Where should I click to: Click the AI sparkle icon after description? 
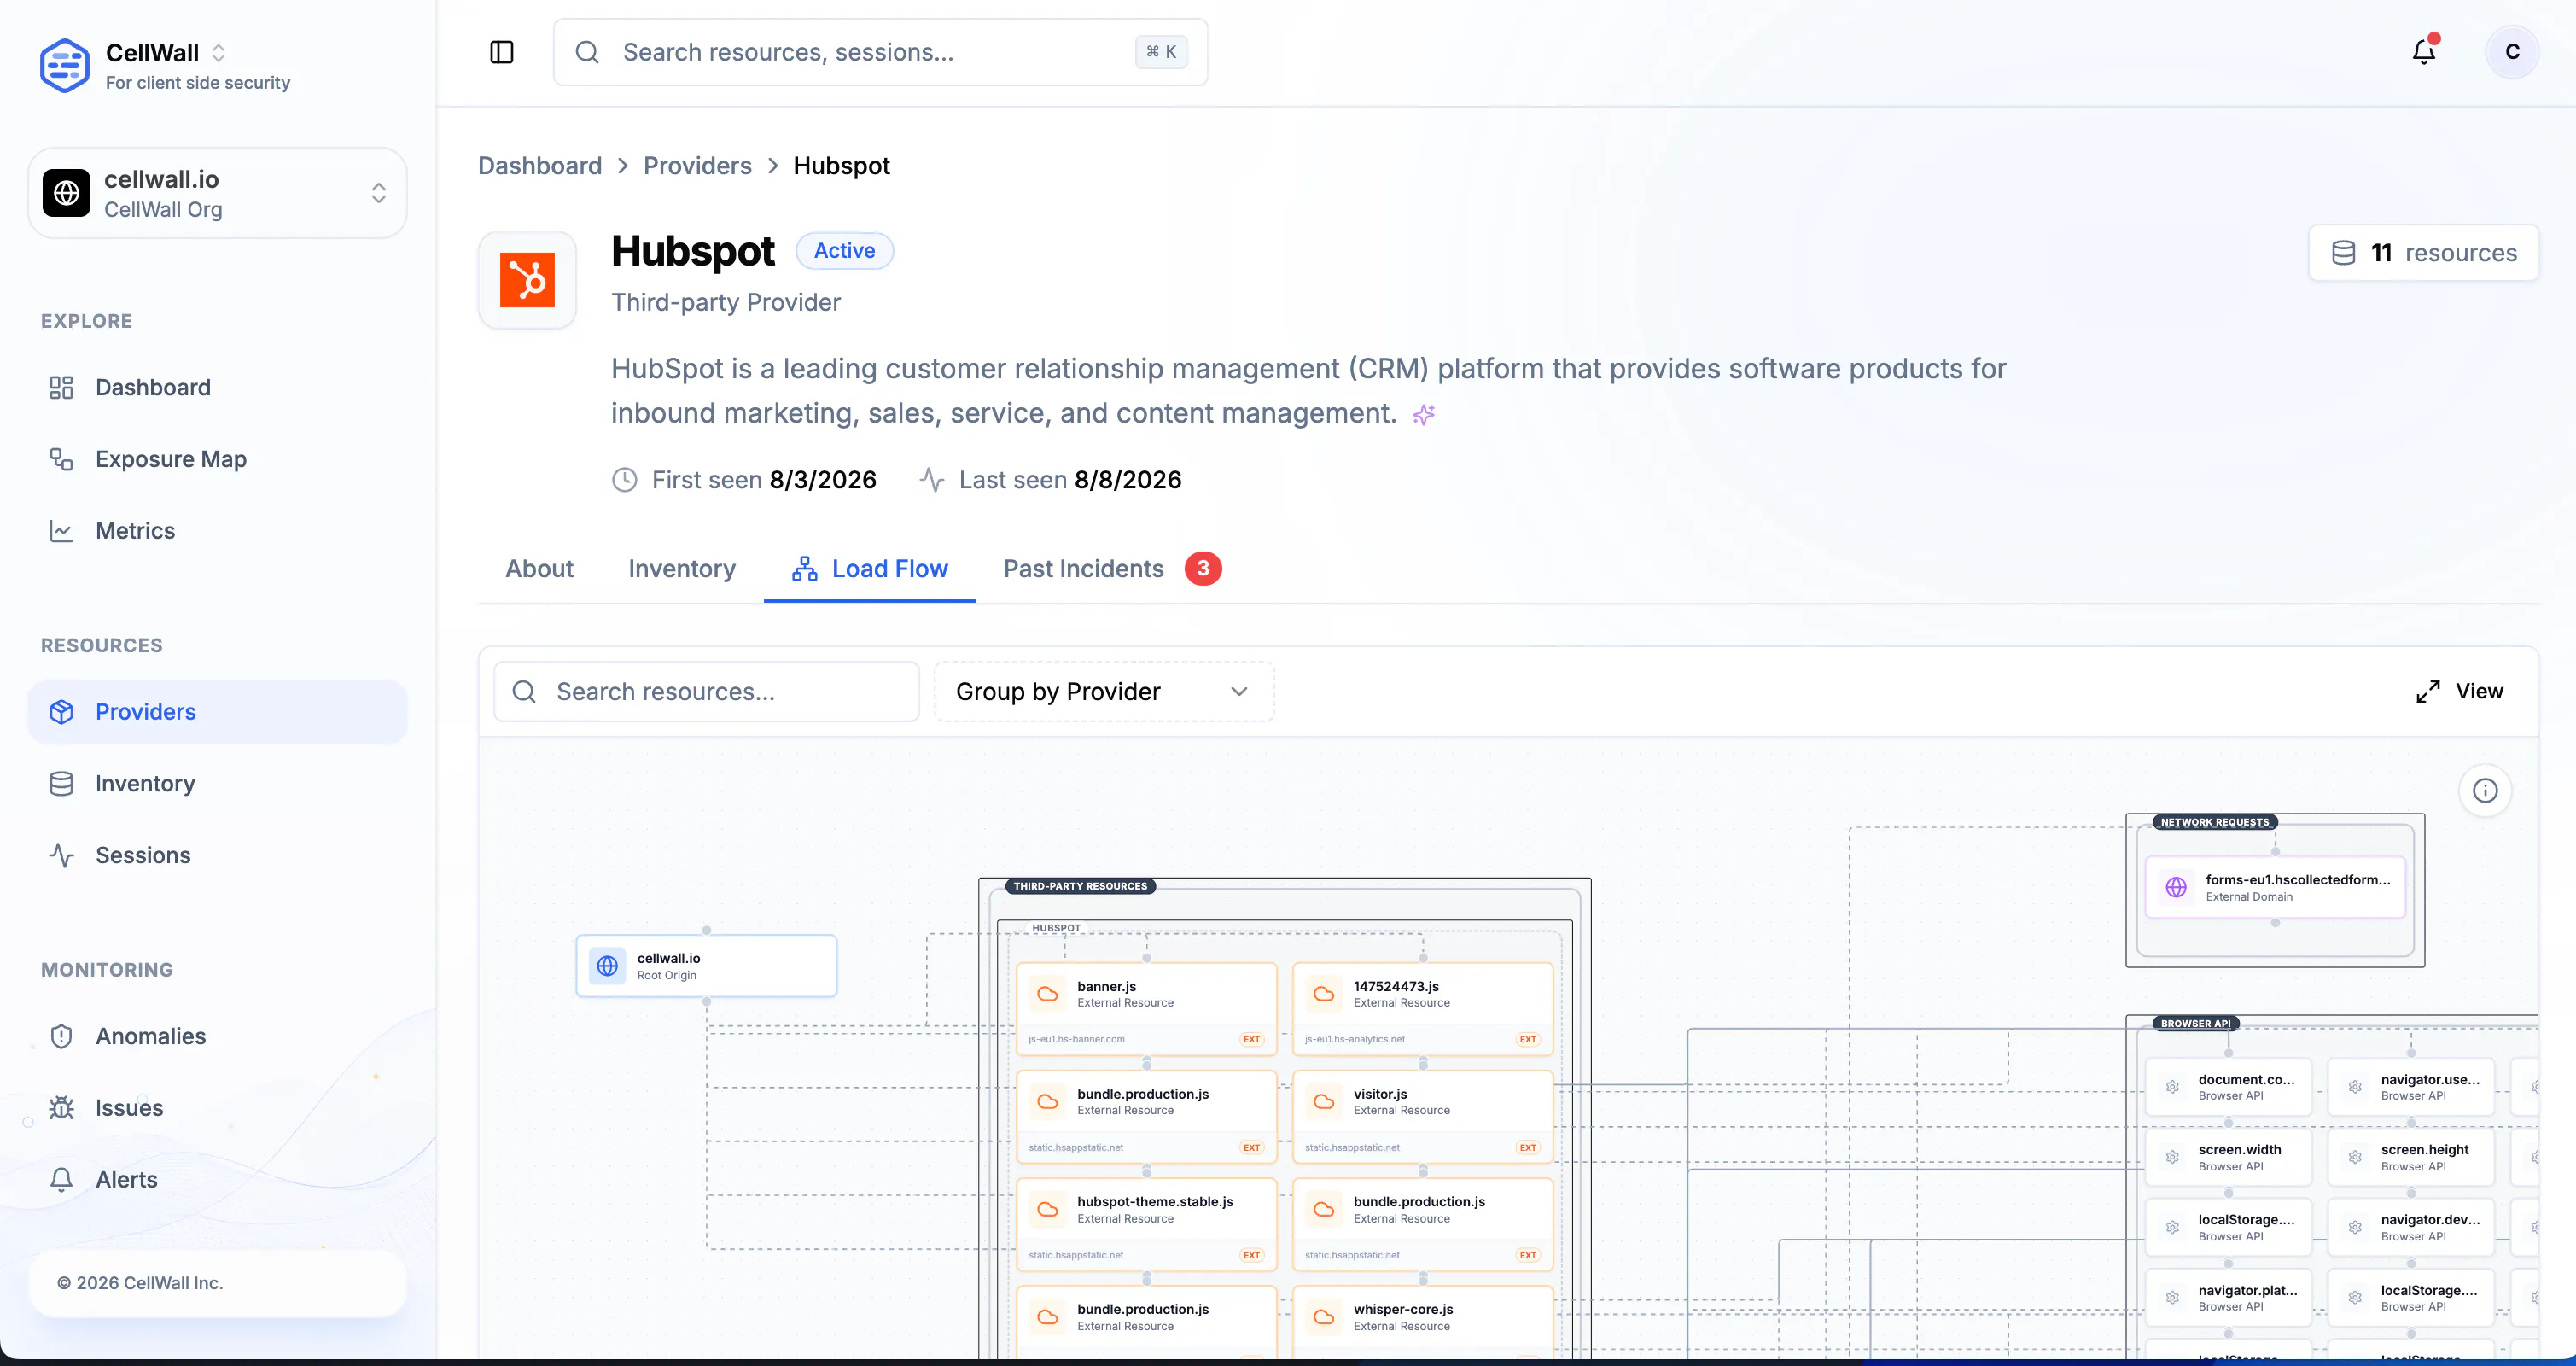(x=1424, y=415)
